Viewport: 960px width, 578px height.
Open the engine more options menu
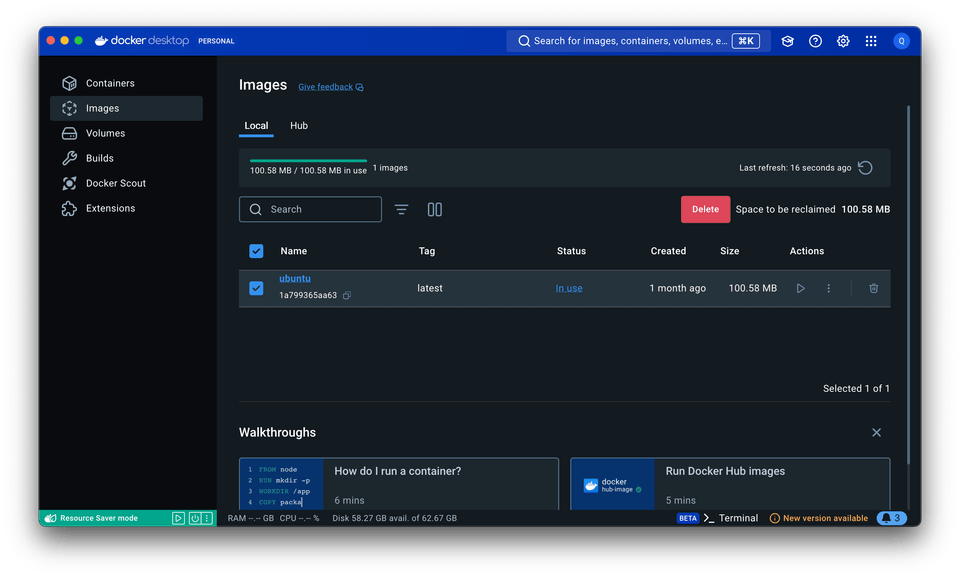click(x=208, y=518)
